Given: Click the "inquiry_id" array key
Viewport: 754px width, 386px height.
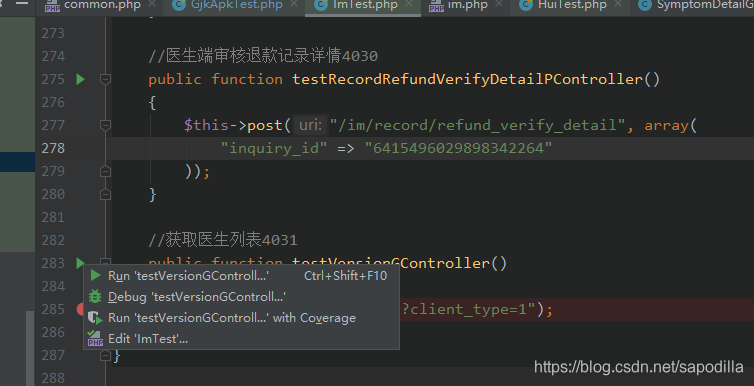Looking at the screenshot, I should pos(274,148).
